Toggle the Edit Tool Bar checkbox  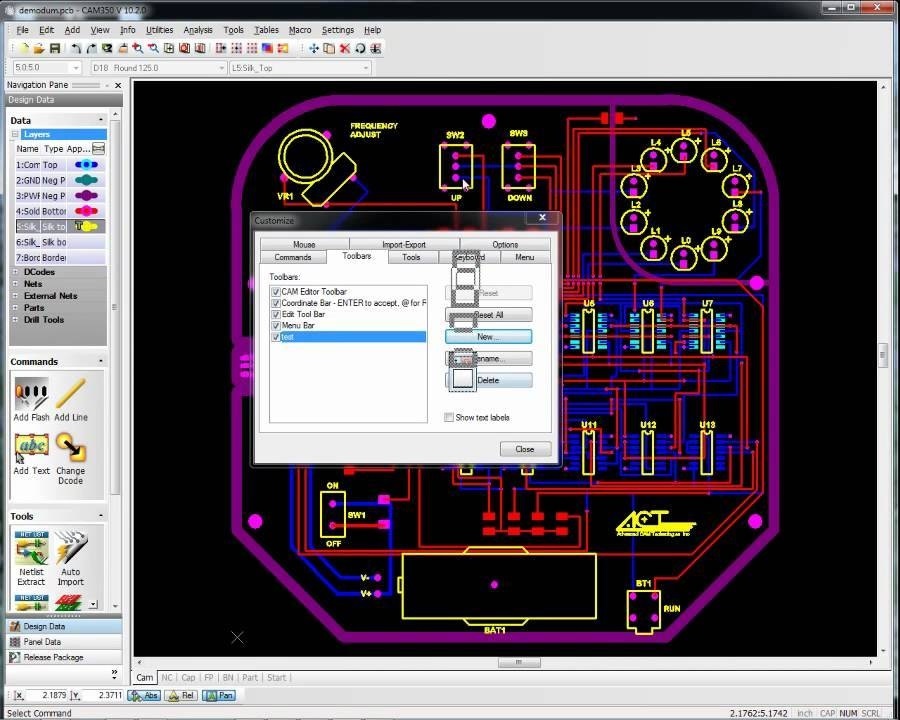click(276, 314)
